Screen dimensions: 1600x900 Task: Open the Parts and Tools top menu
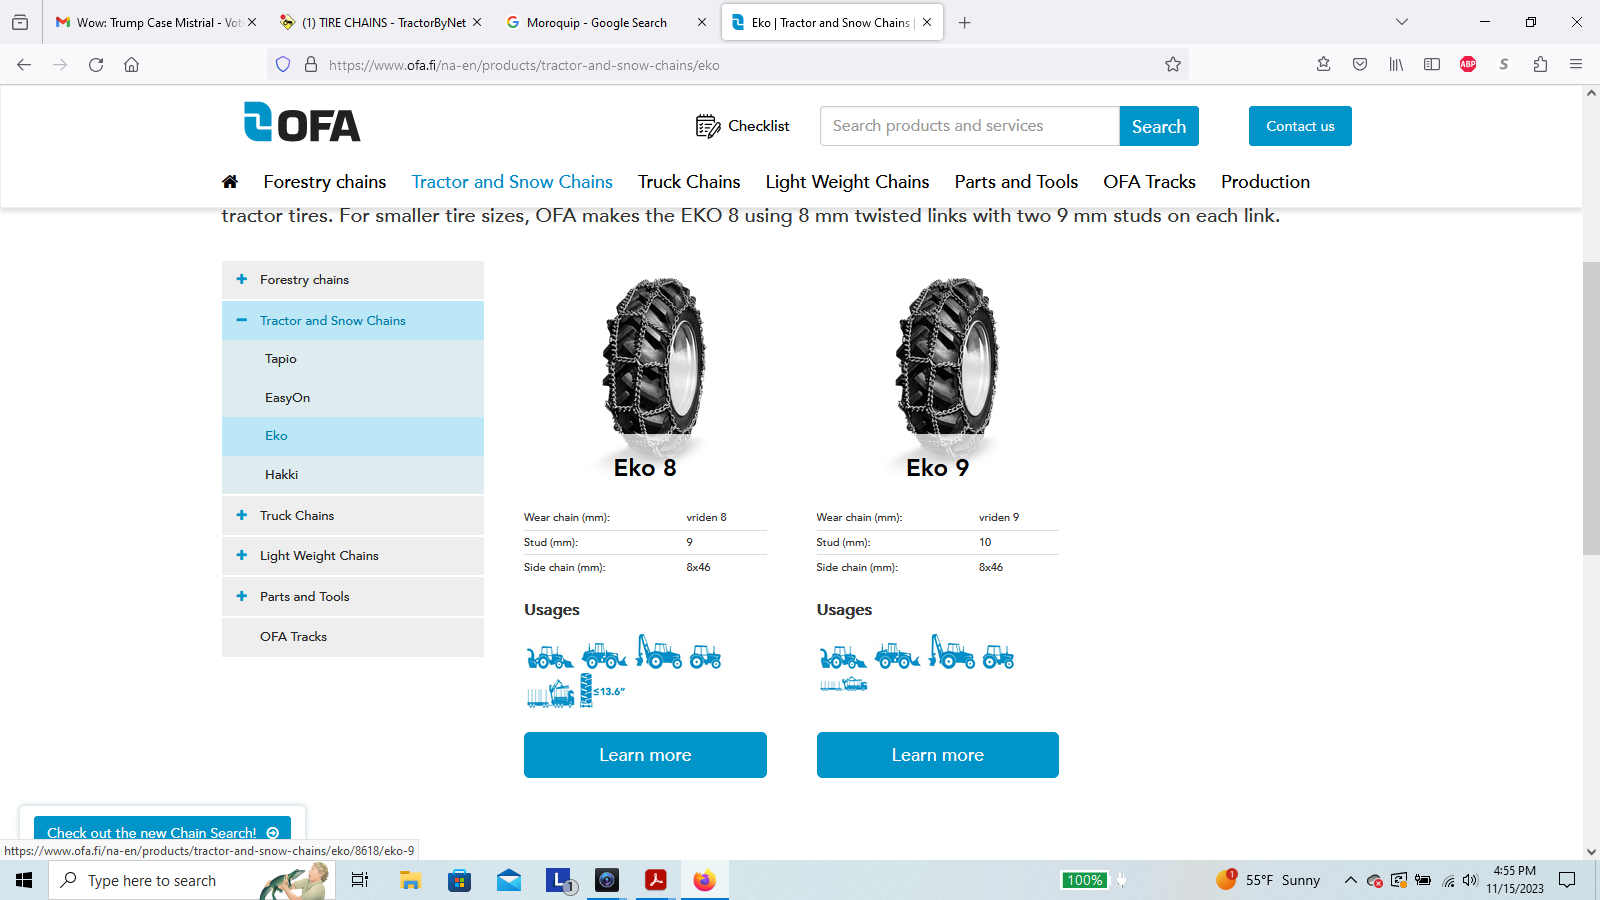[1016, 182]
